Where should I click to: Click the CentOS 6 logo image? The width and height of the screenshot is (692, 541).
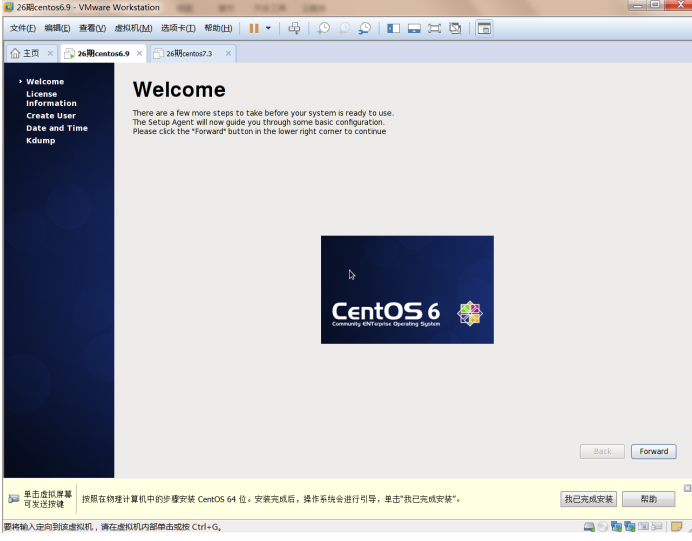pos(407,290)
